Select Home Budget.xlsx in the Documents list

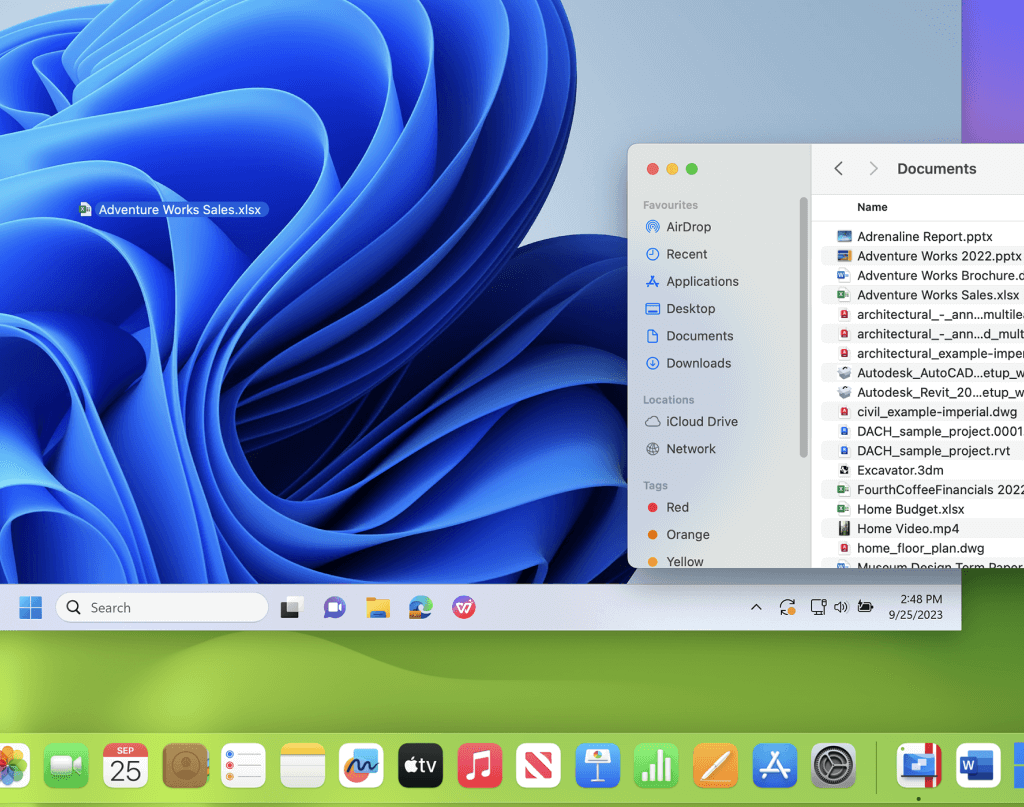(910, 509)
